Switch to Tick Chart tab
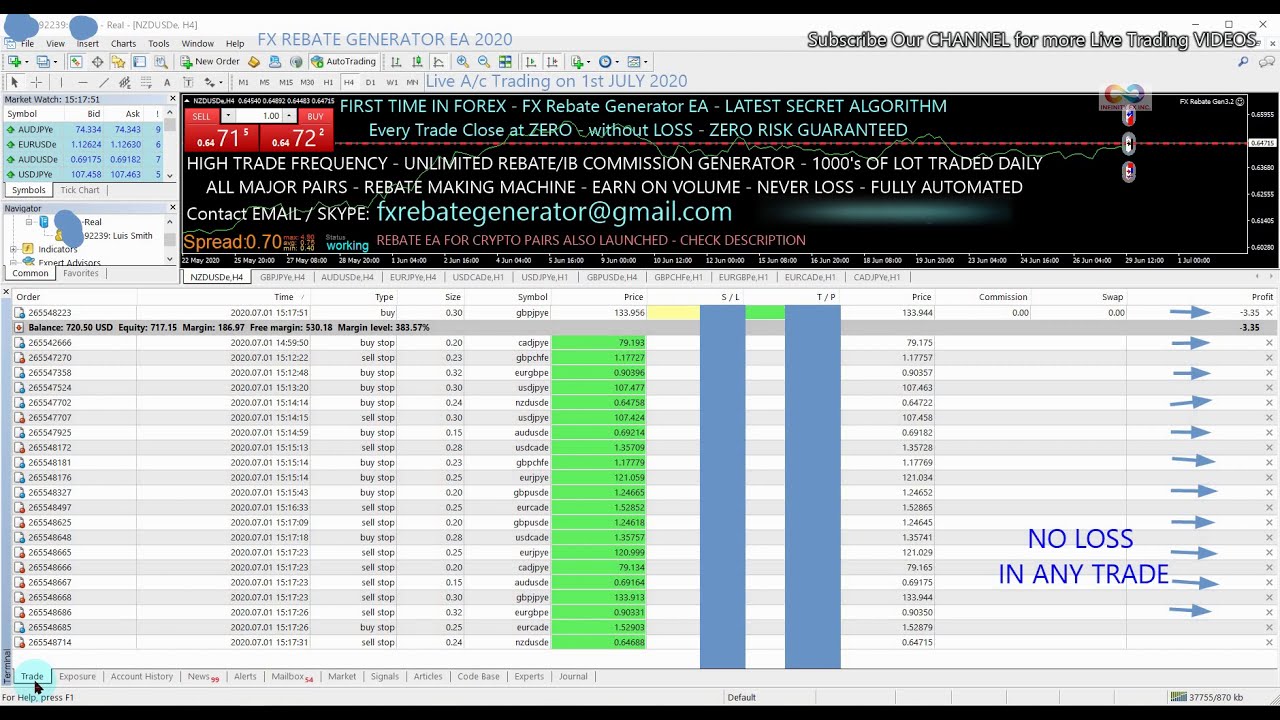The height and width of the screenshot is (720, 1280). [x=80, y=190]
